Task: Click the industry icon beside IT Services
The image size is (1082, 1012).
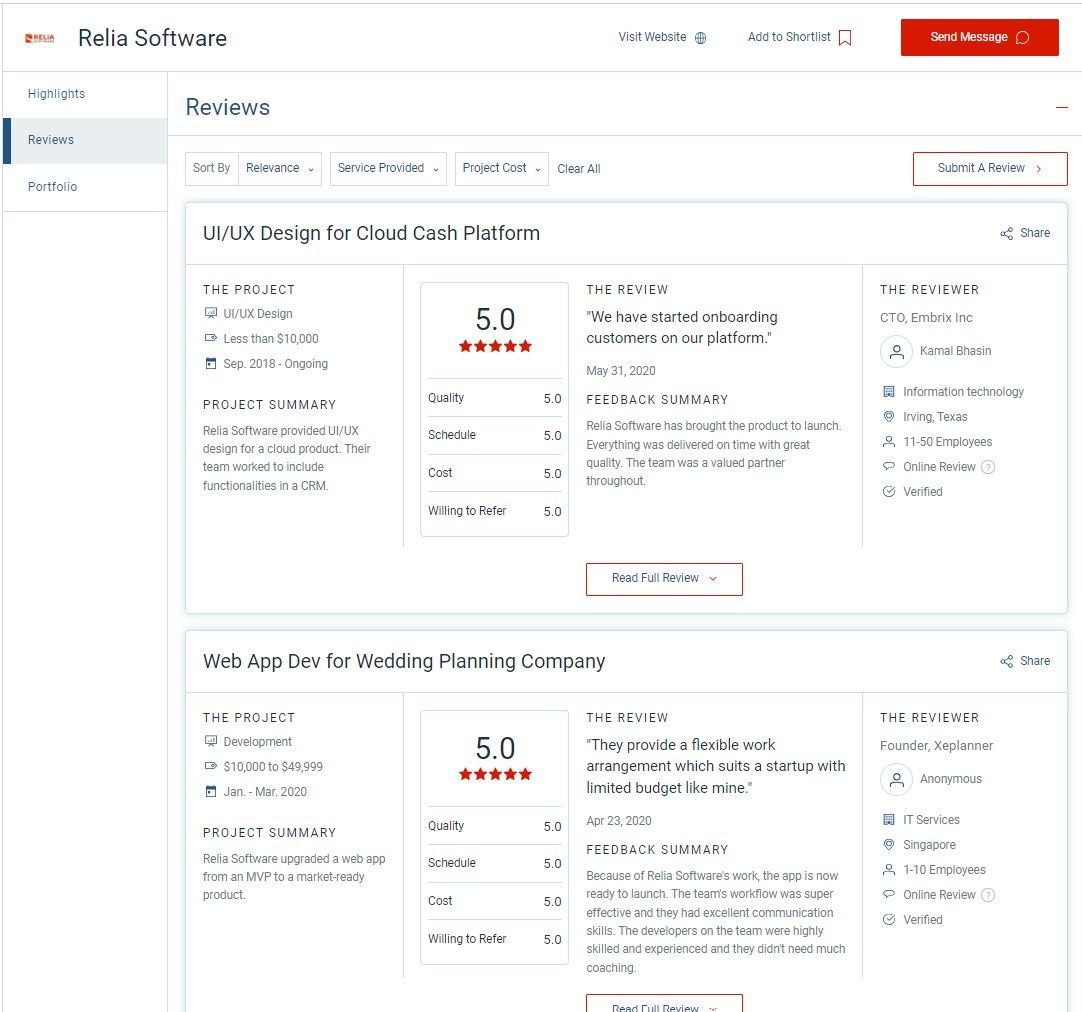Action: coord(889,820)
